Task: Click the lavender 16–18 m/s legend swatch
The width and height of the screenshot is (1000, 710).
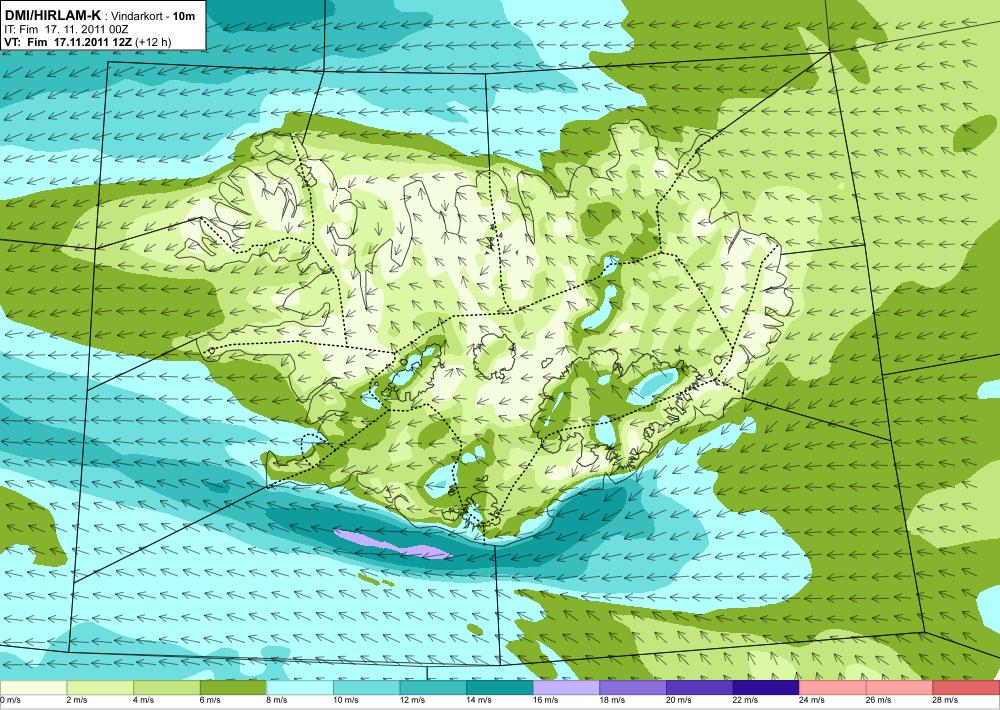Action: coord(566,688)
